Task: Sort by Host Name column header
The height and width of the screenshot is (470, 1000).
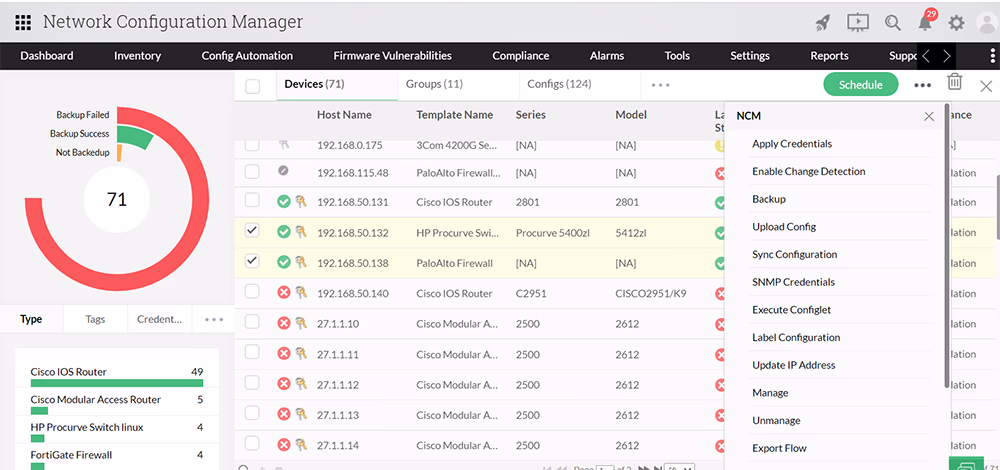Action: pos(344,115)
